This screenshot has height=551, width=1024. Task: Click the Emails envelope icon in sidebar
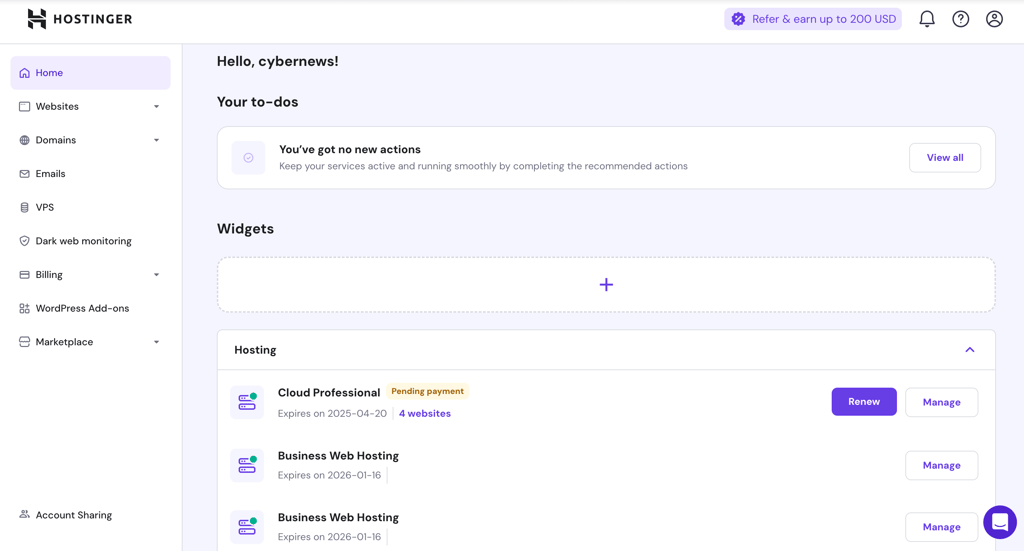click(24, 174)
